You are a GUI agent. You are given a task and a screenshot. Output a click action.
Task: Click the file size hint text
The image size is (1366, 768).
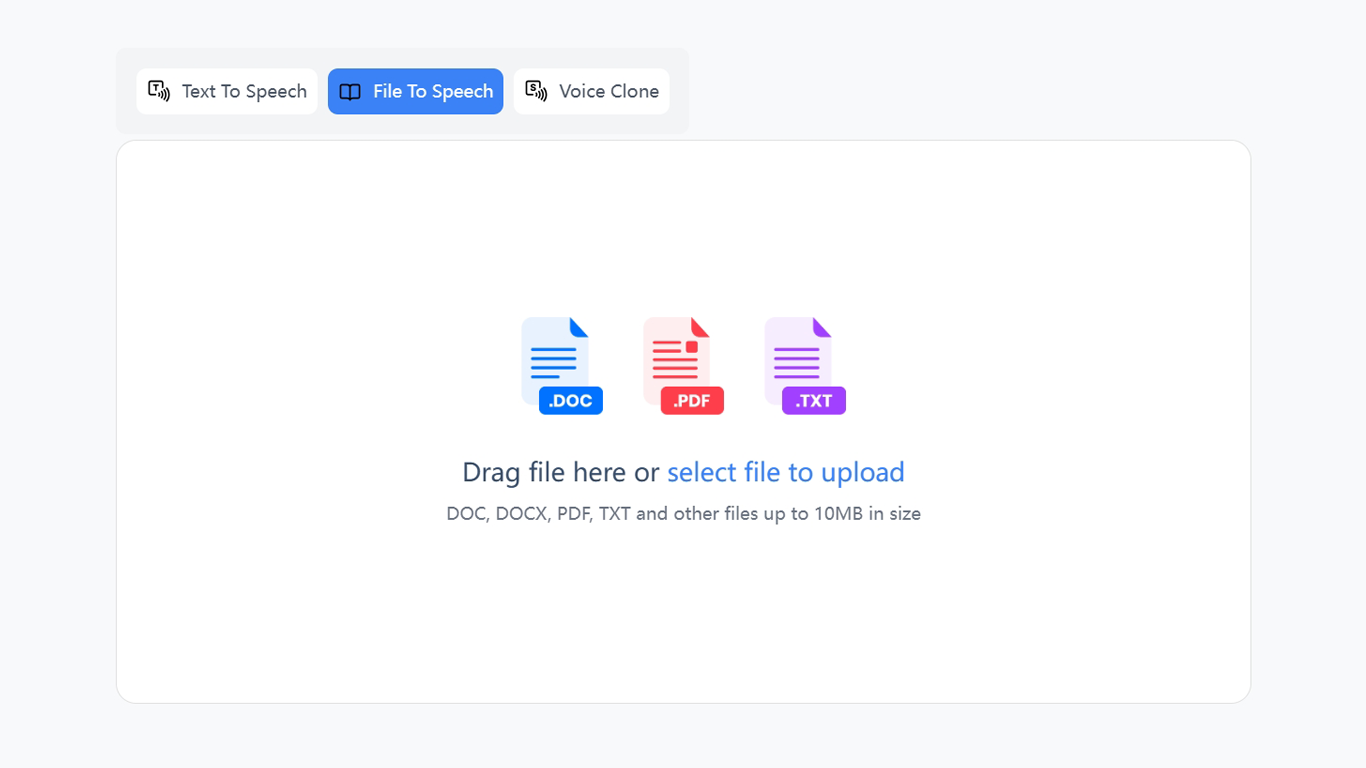pos(683,513)
